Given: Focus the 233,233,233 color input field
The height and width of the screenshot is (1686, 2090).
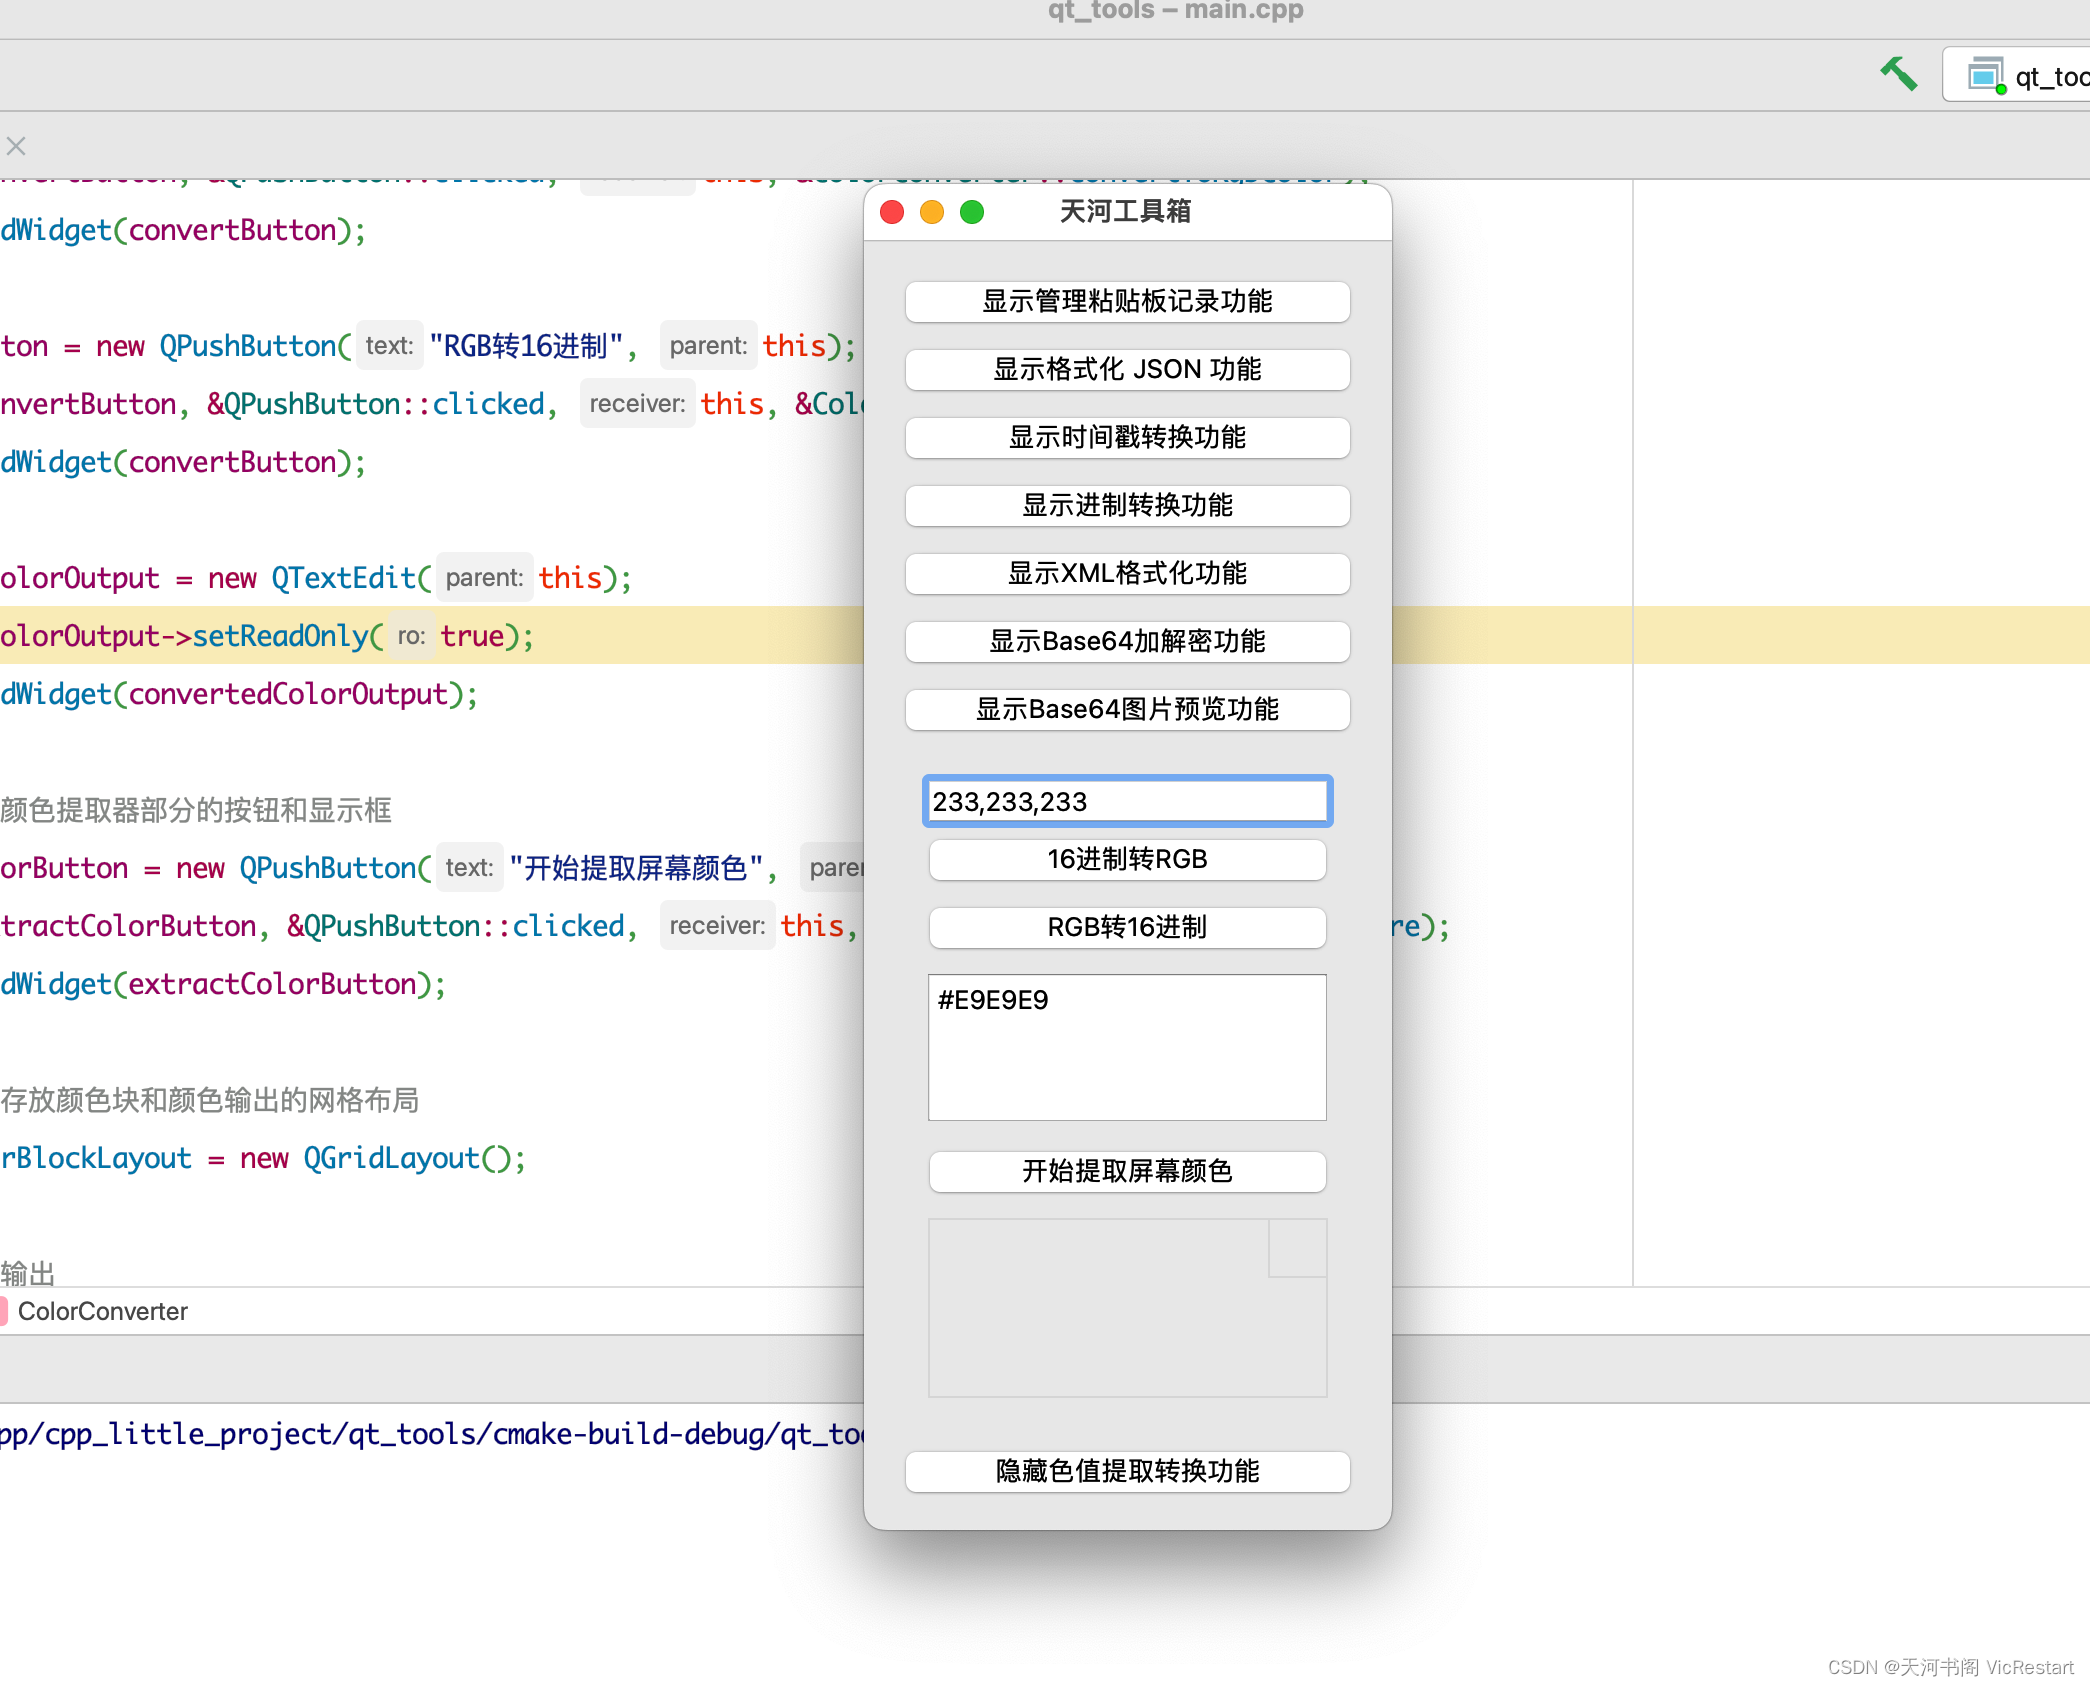Looking at the screenshot, I should 1127,801.
